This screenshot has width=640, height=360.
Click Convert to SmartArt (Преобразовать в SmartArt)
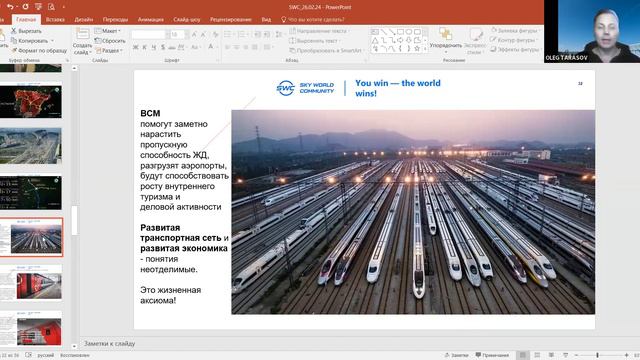tap(327, 51)
